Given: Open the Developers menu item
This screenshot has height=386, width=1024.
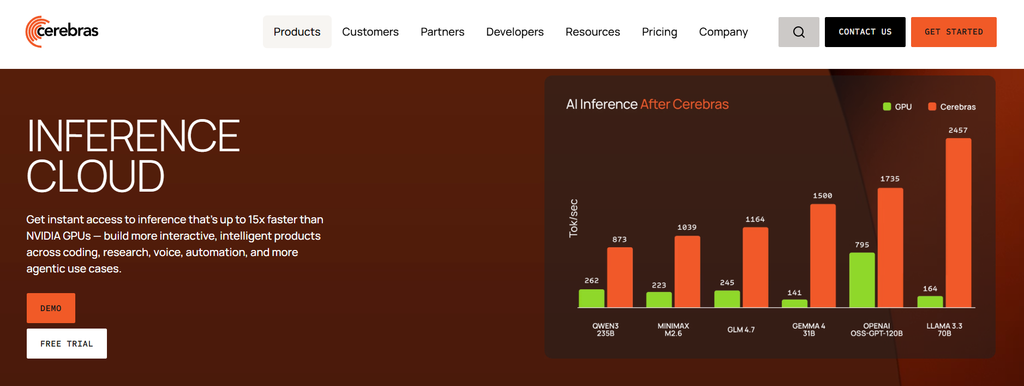Looking at the screenshot, I should click(x=515, y=32).
